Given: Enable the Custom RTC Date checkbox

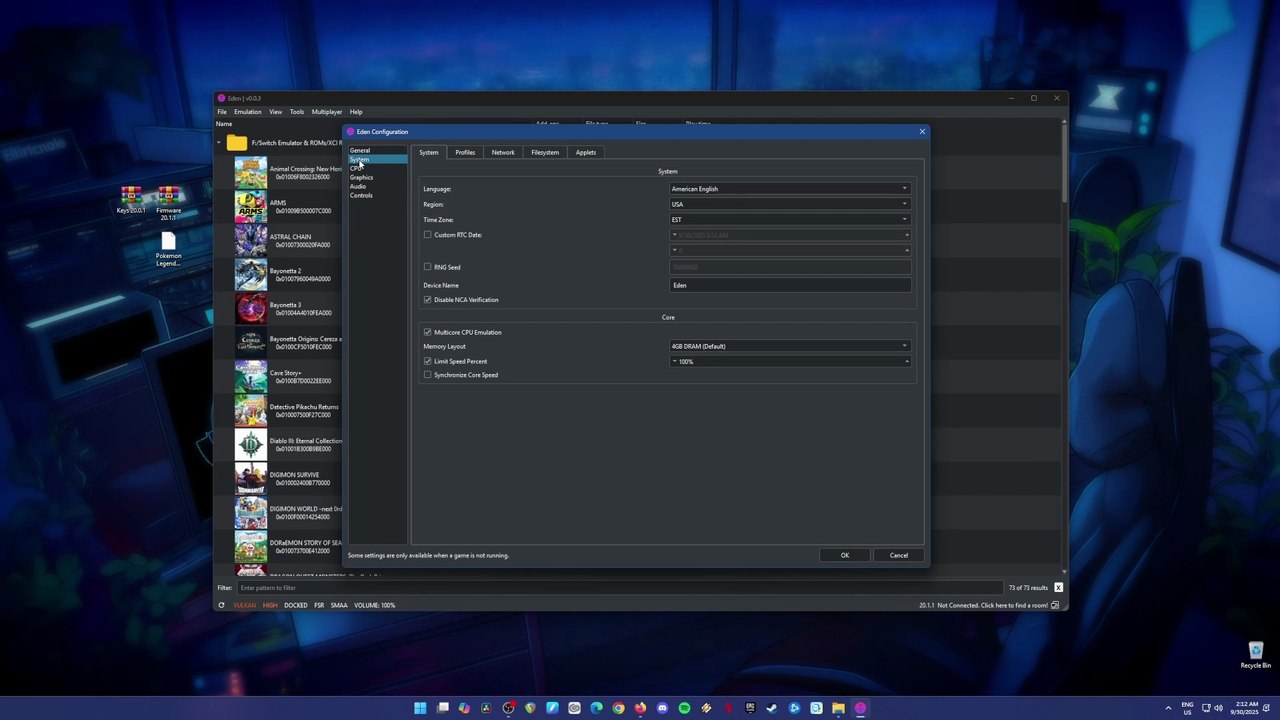Looking at the screenshot, I should click(428, 235).
